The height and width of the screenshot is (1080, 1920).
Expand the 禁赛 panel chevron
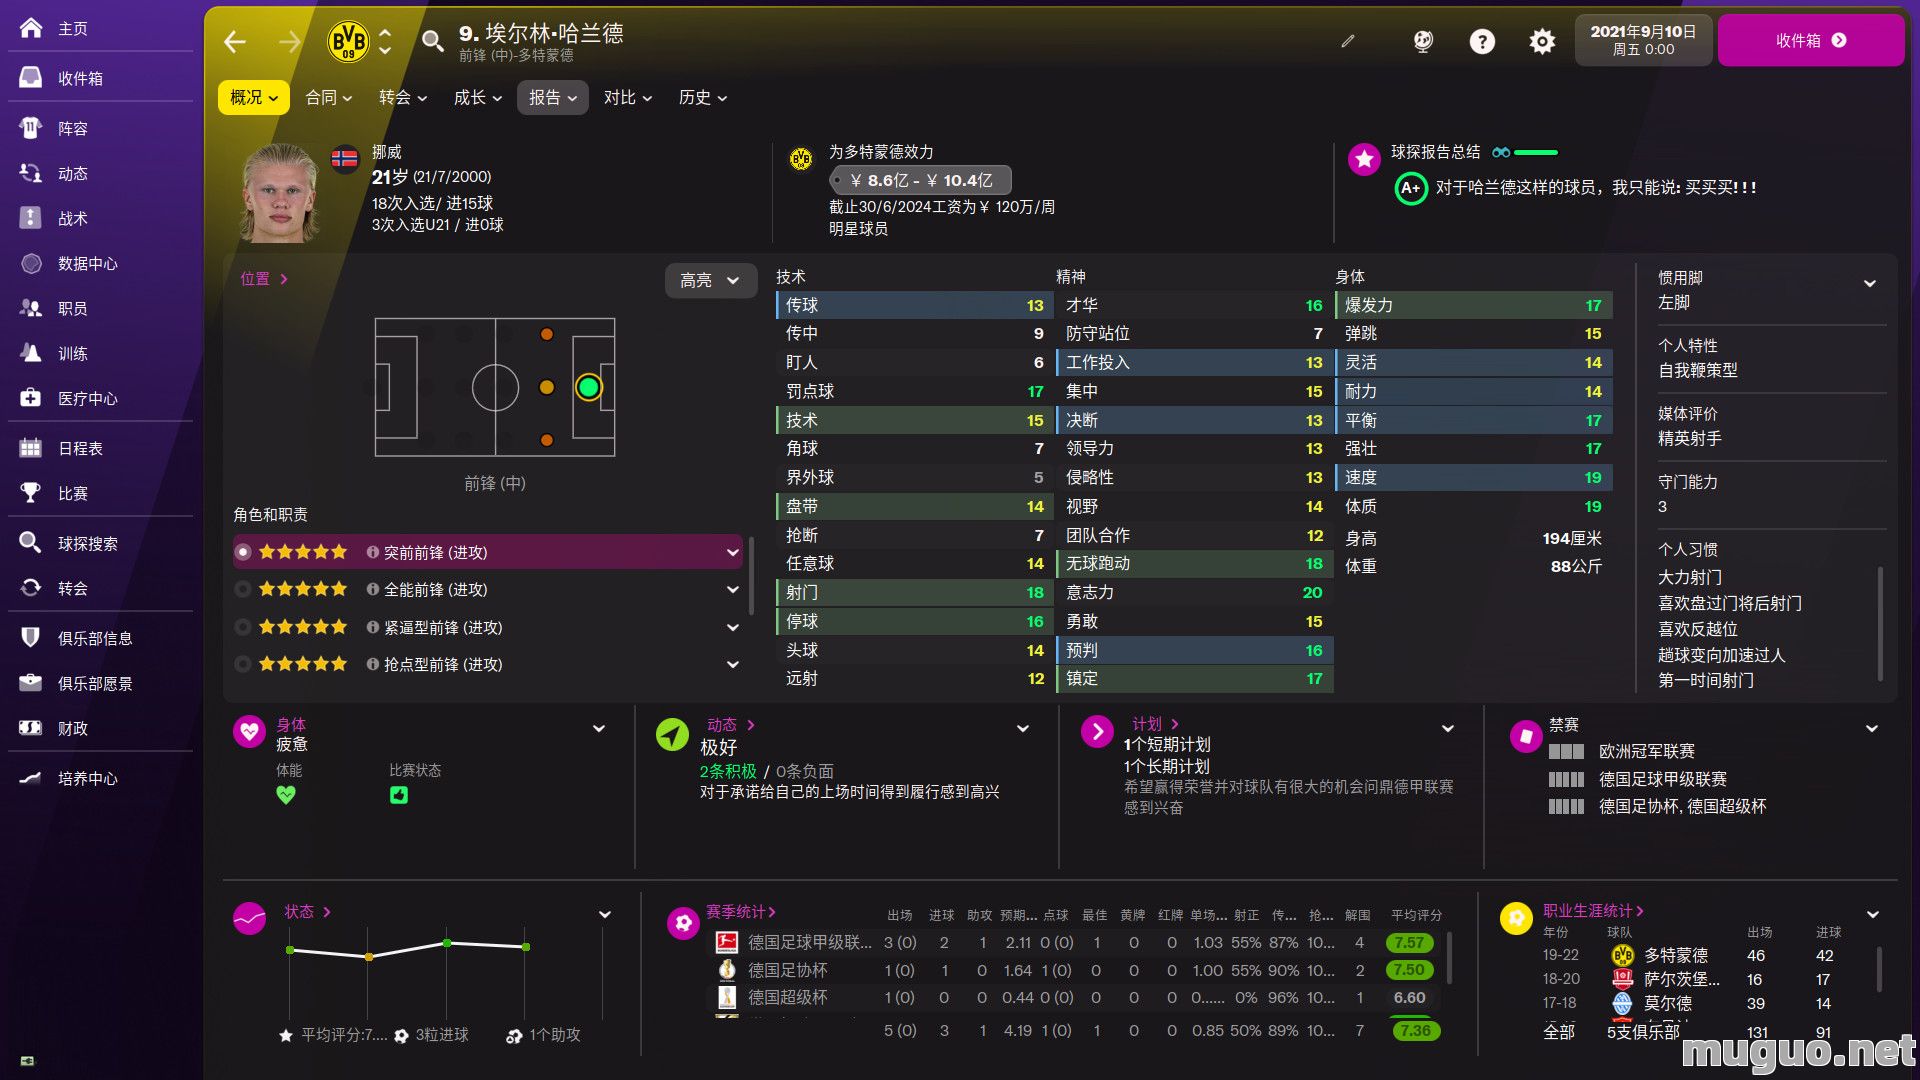coord(1871,729)
